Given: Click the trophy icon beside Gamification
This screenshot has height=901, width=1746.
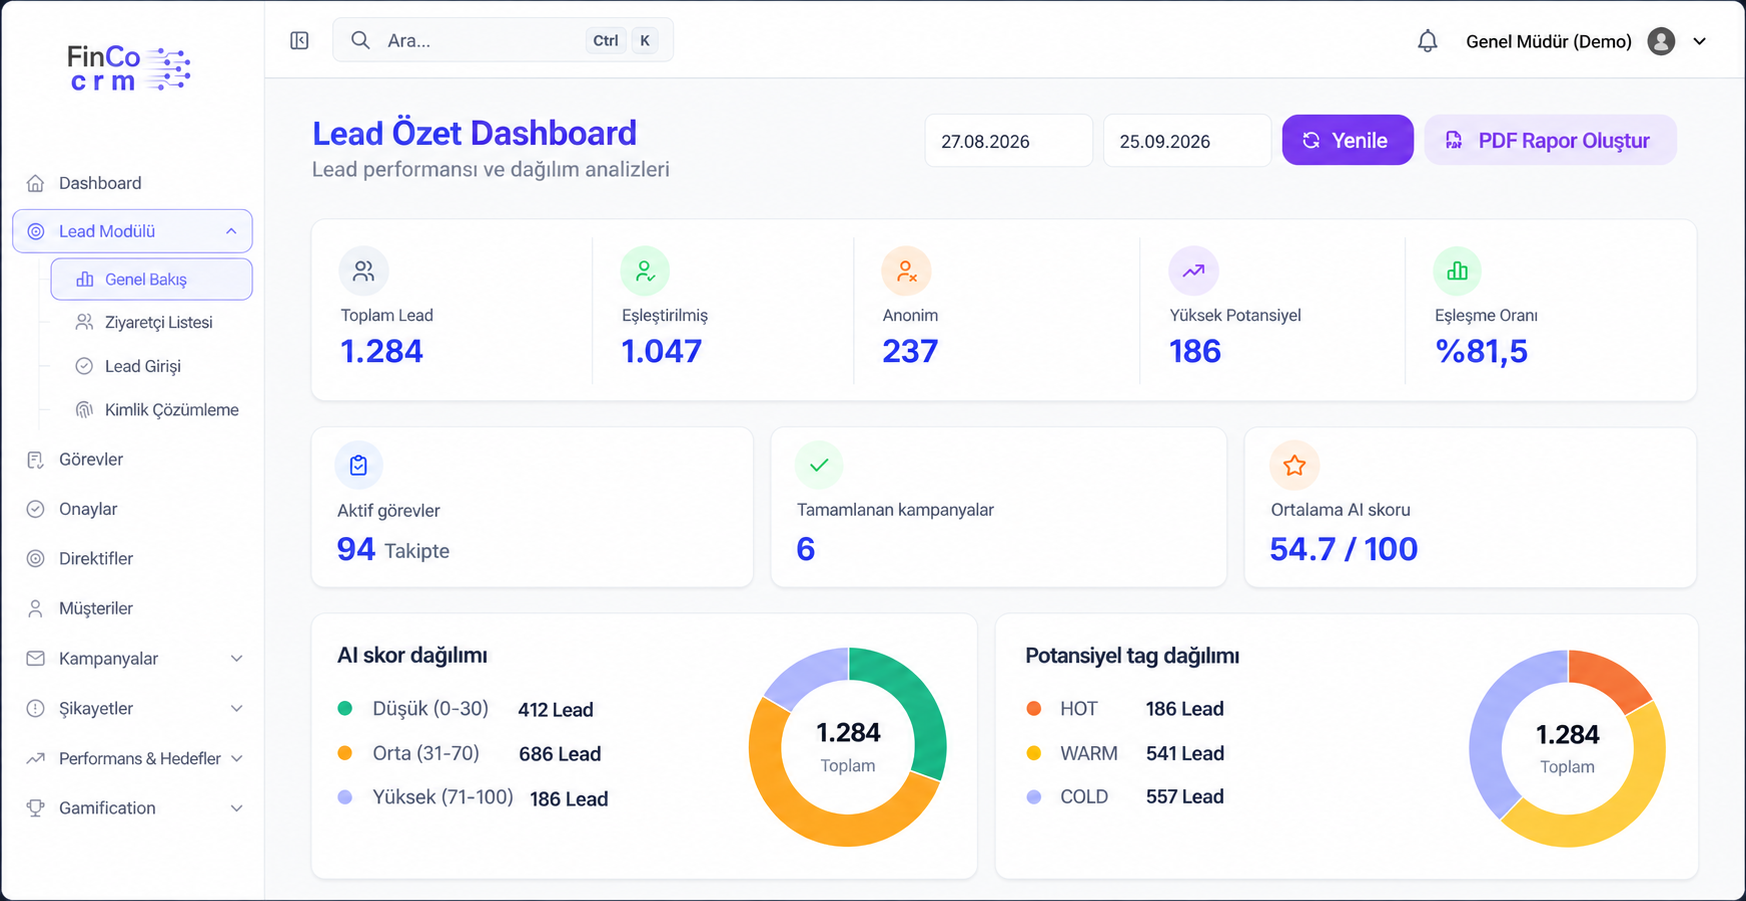Looking at the screenshot, I should click(36, 808).
